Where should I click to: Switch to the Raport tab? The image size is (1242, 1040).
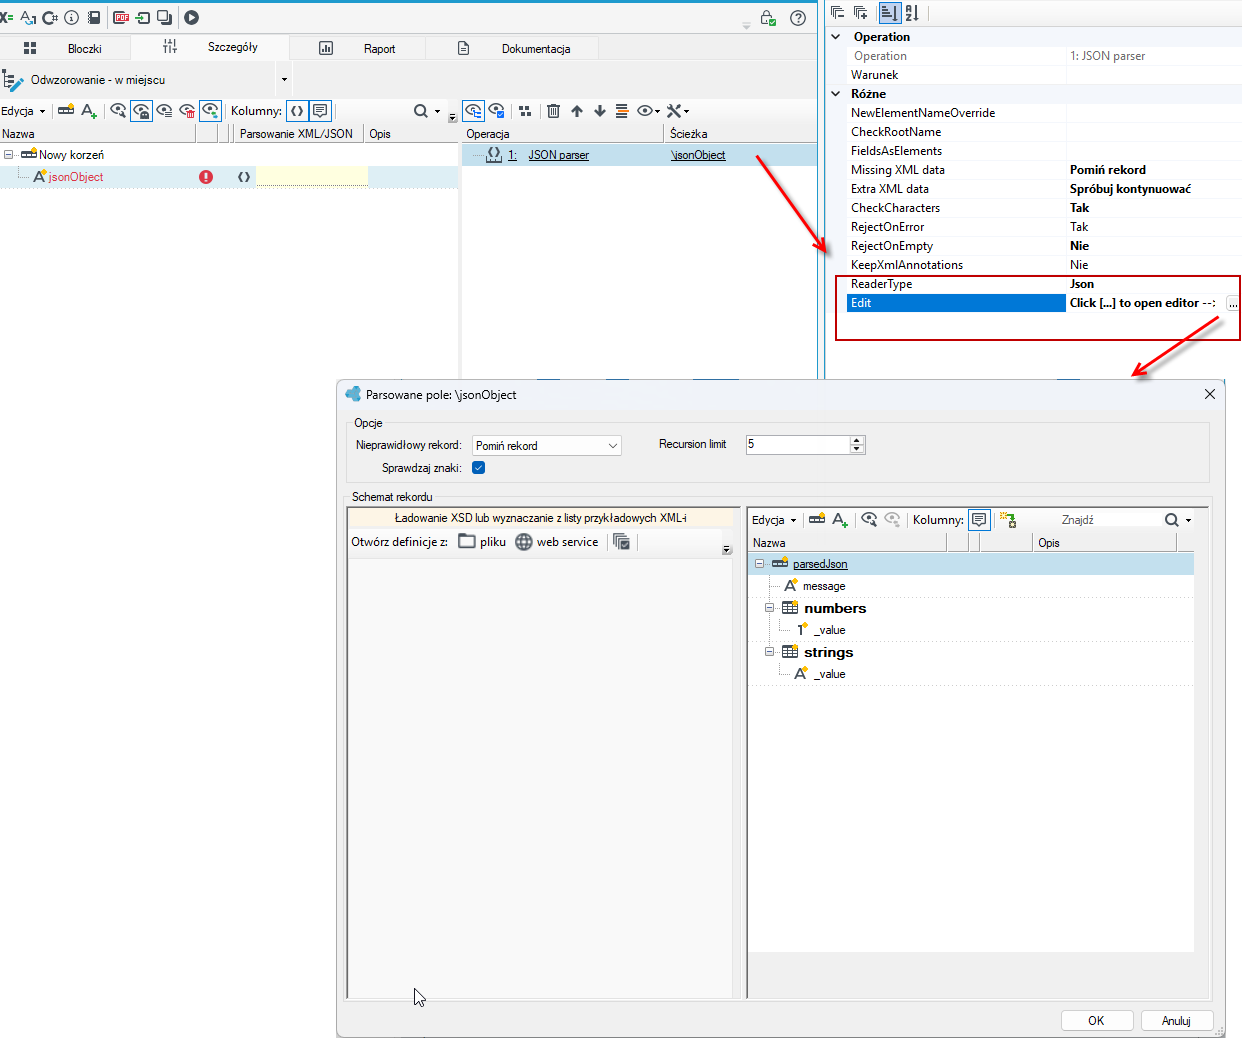click(358, 48)
